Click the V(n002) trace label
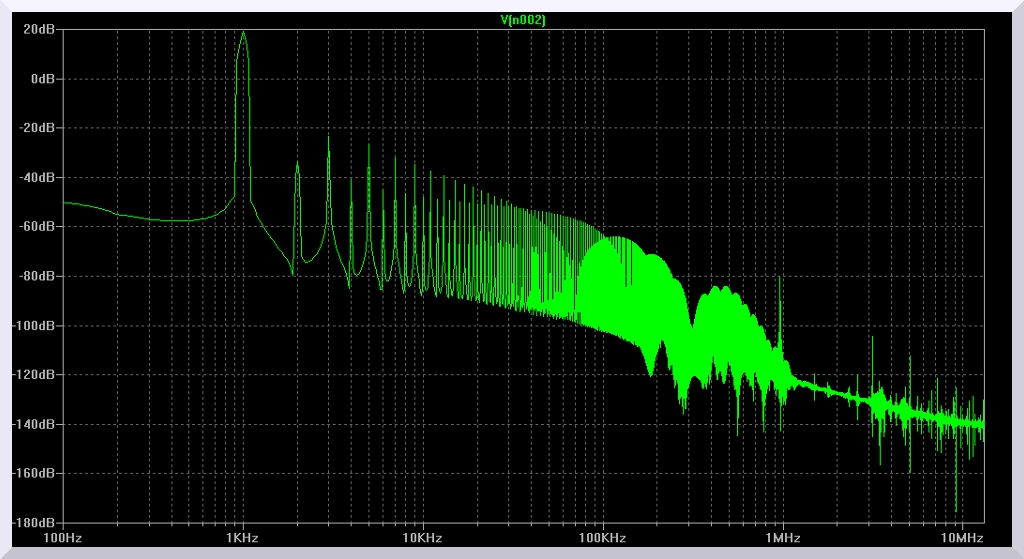This screenshot has width=1024, height=559. [x=523, y=20]
